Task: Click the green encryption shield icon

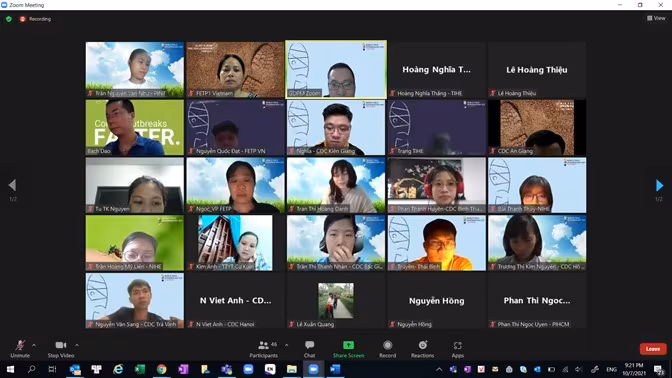Action: (x=9, y=19)
